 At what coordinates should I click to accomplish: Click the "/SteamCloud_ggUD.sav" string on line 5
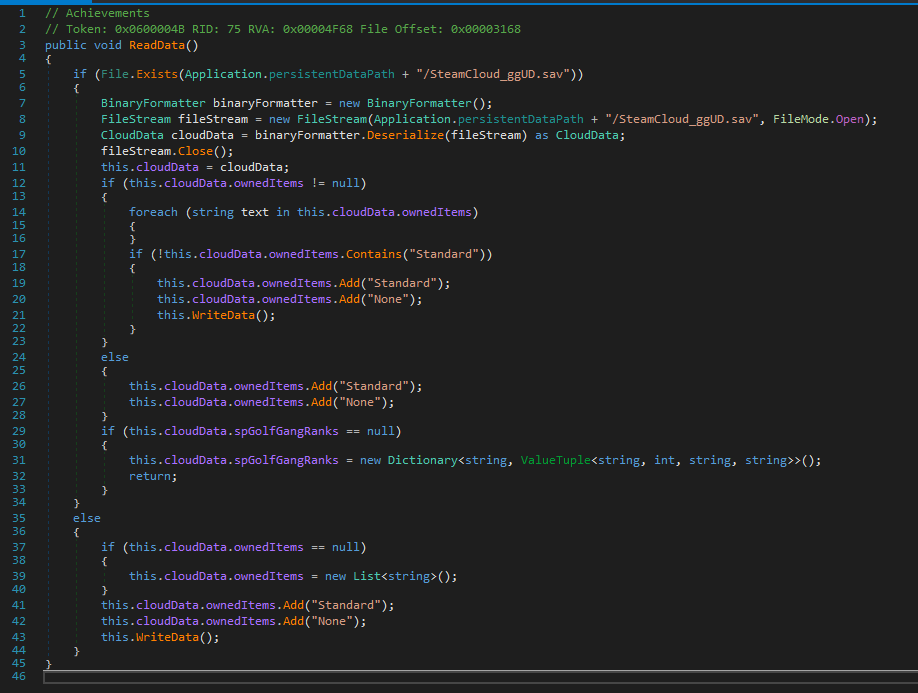(492, 74)
